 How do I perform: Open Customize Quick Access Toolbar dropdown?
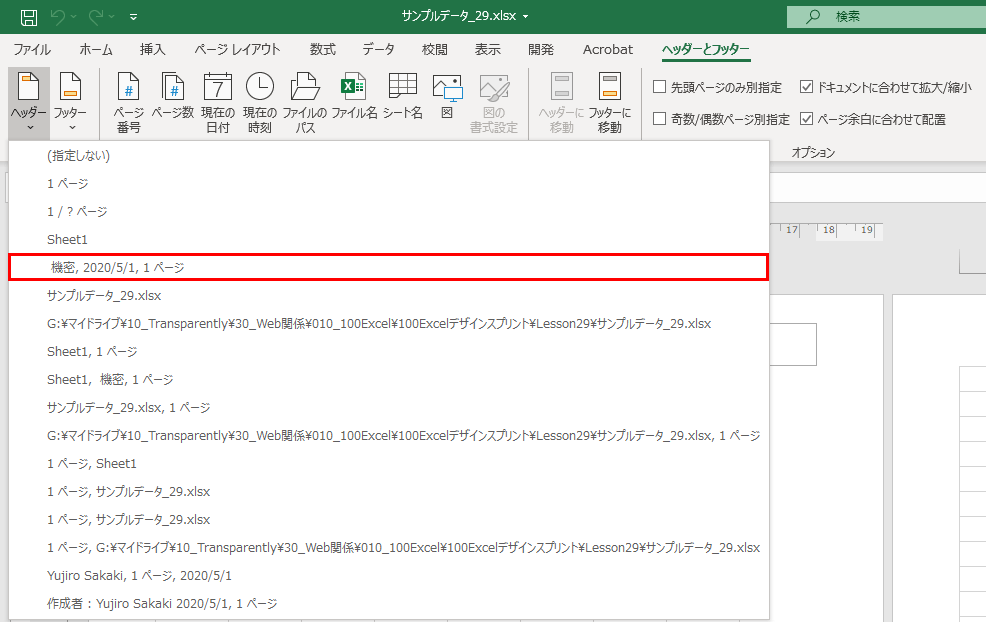[x=133, y=17]
